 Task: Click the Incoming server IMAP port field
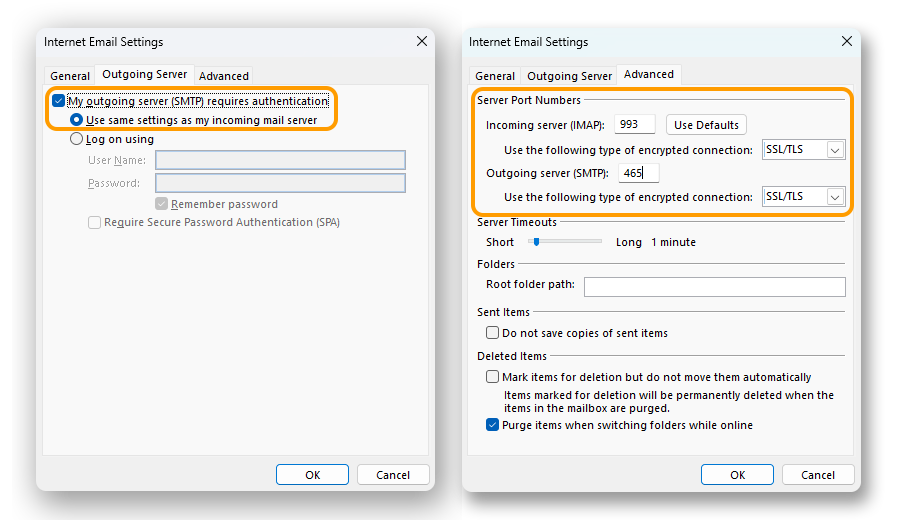tap(634, 125)
